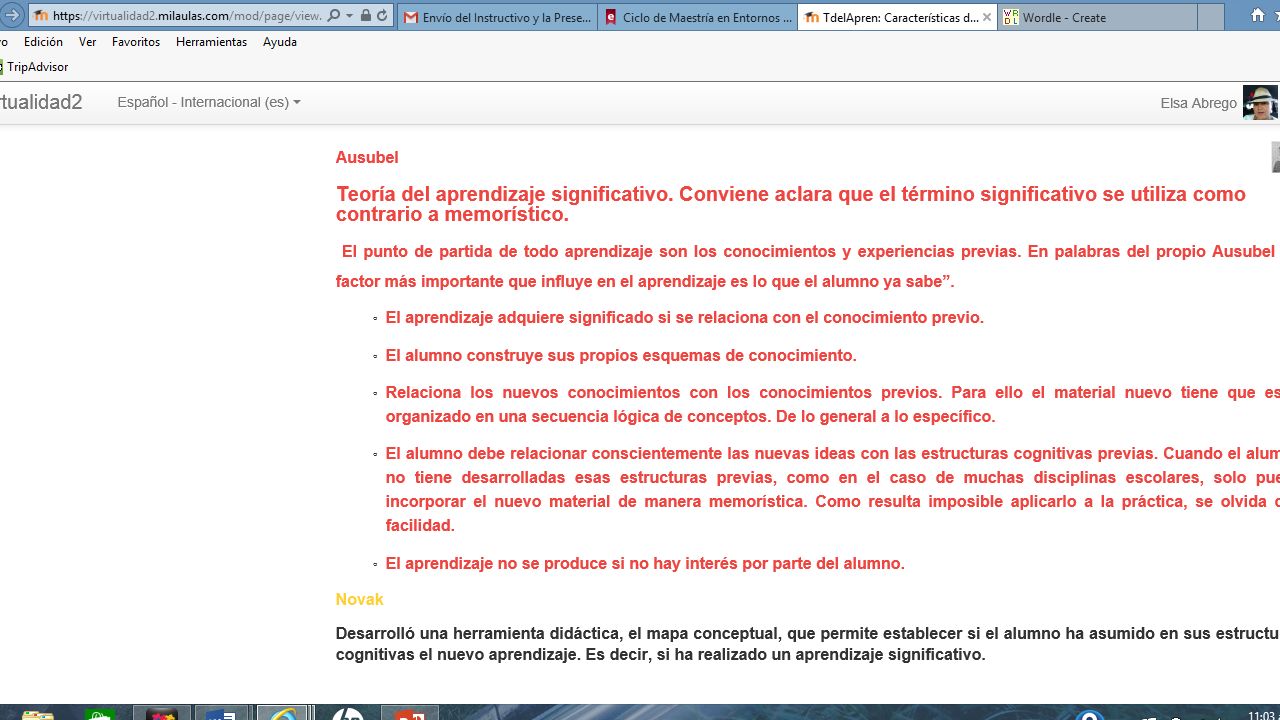Click the security padlock icon
The height and width of the screenshot is (720, 1280).
366,16
